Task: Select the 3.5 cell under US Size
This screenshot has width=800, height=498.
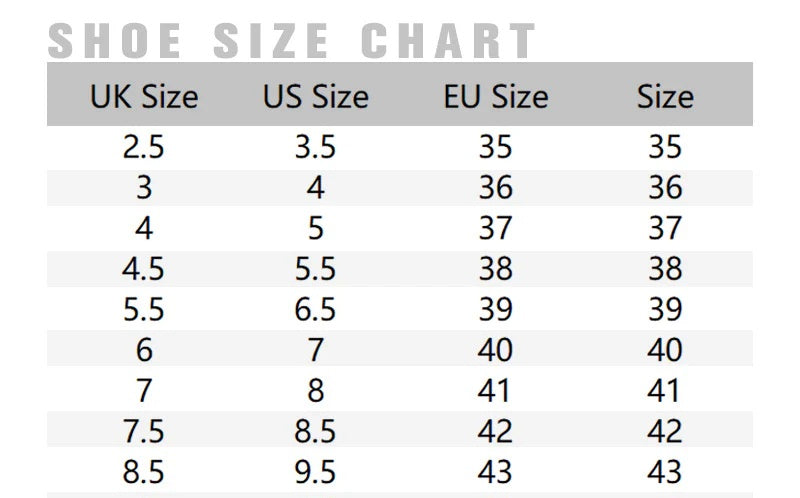Action: pyautogui.click(x=315, y=148)
